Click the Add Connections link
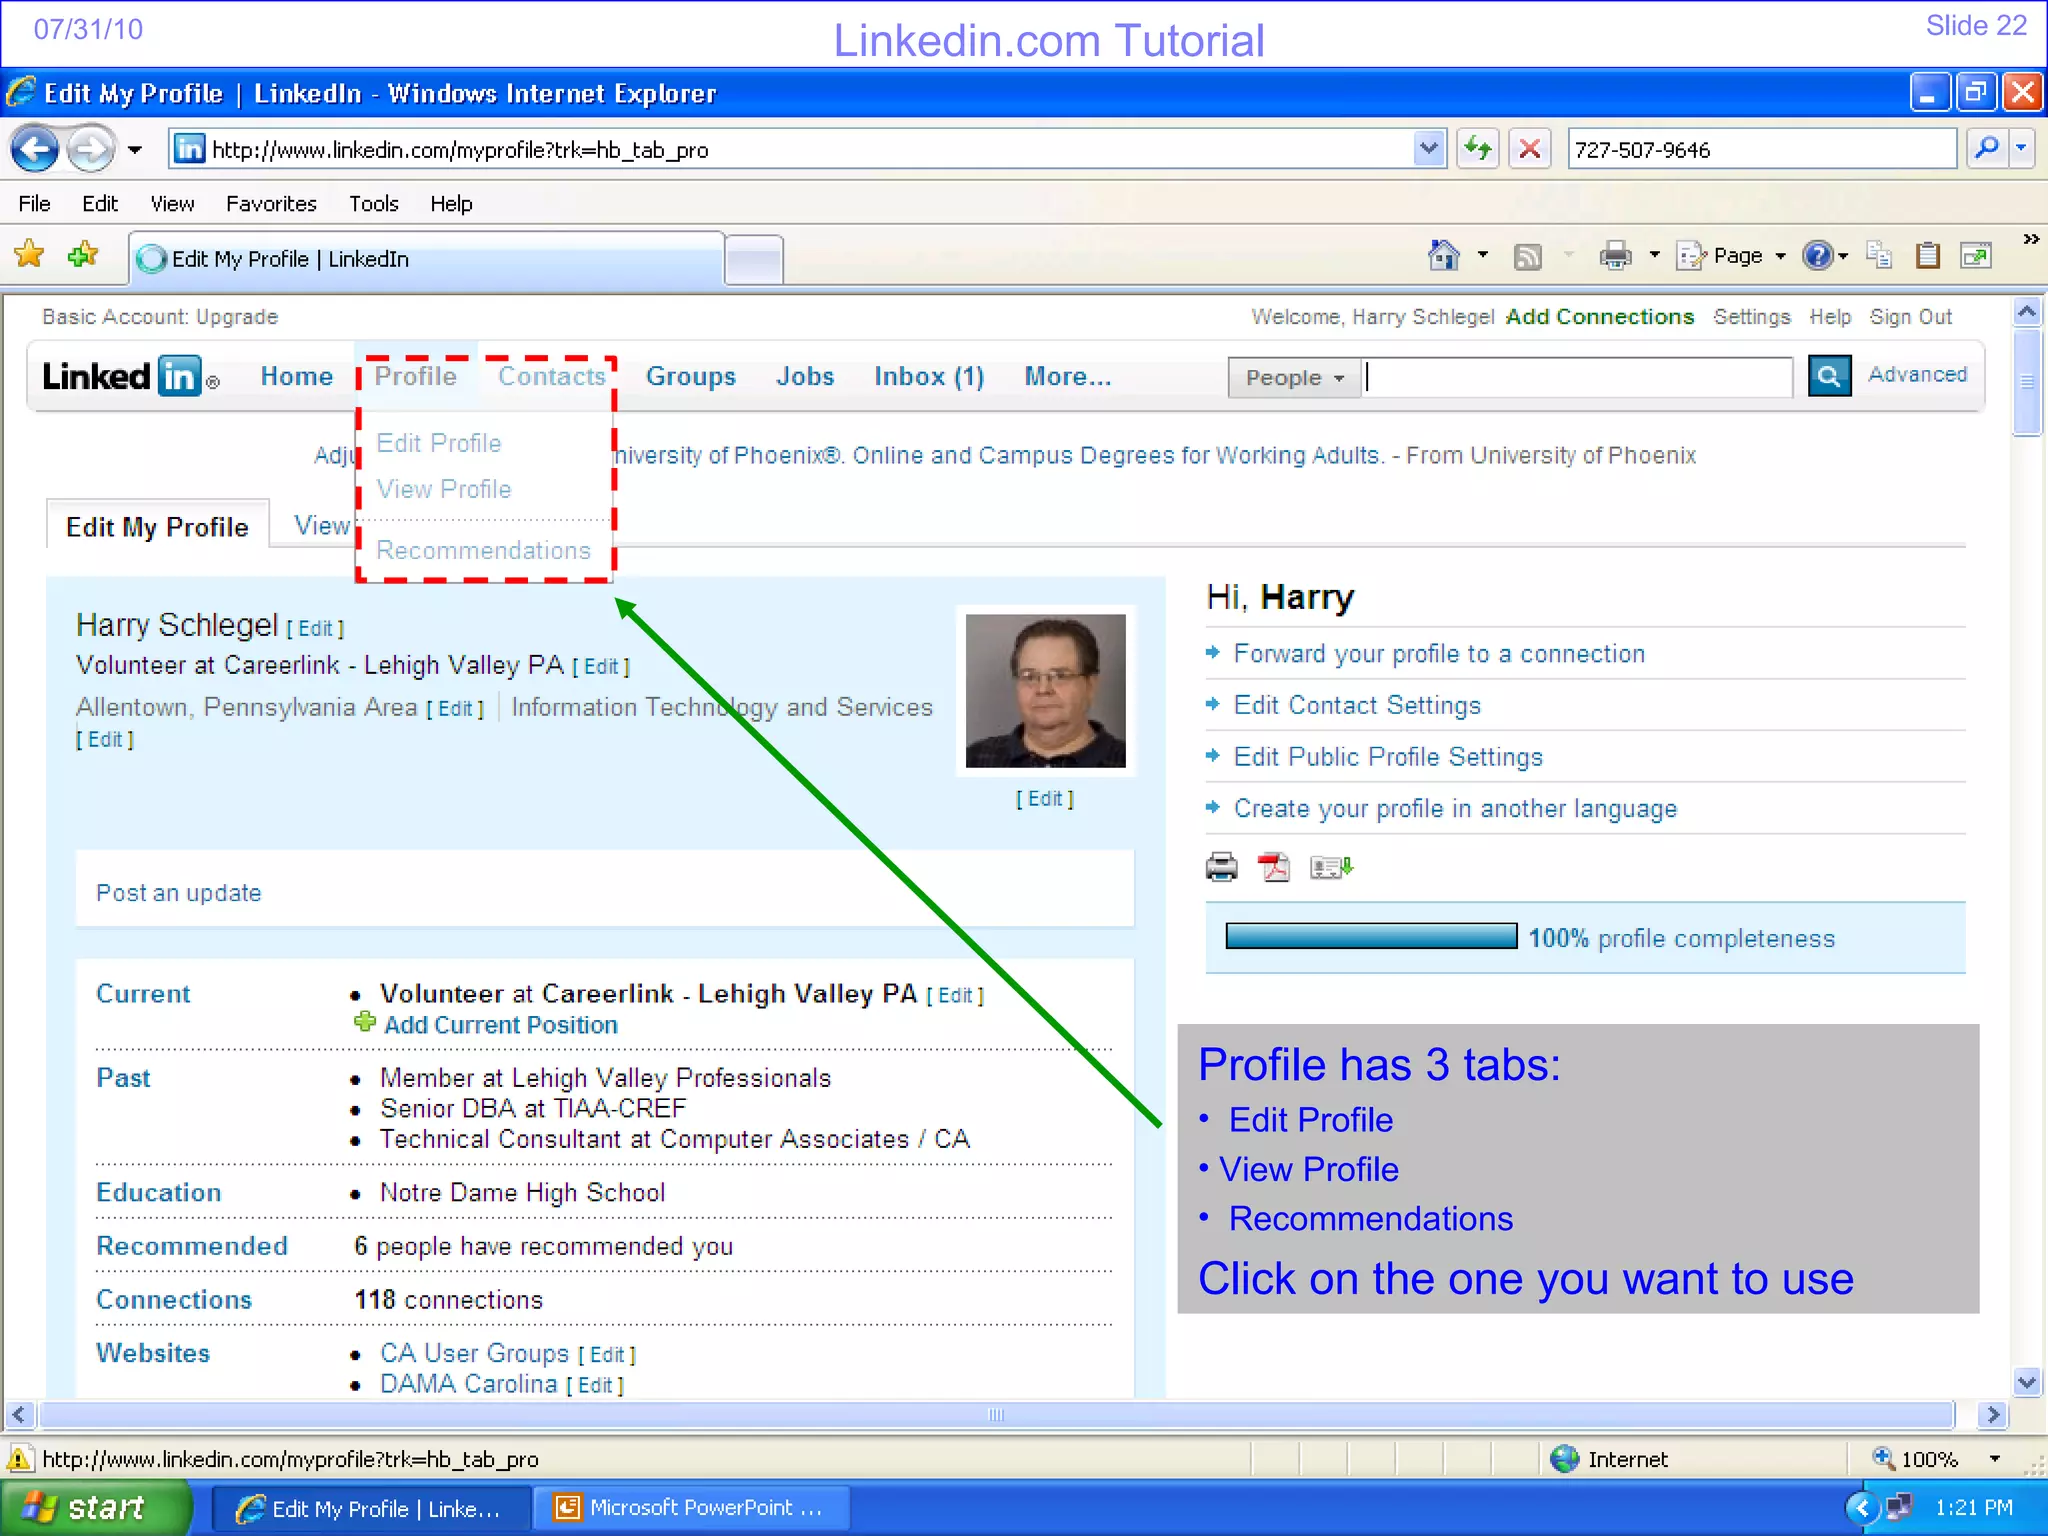The image size is (2048, 1536). coord(1600,317)
